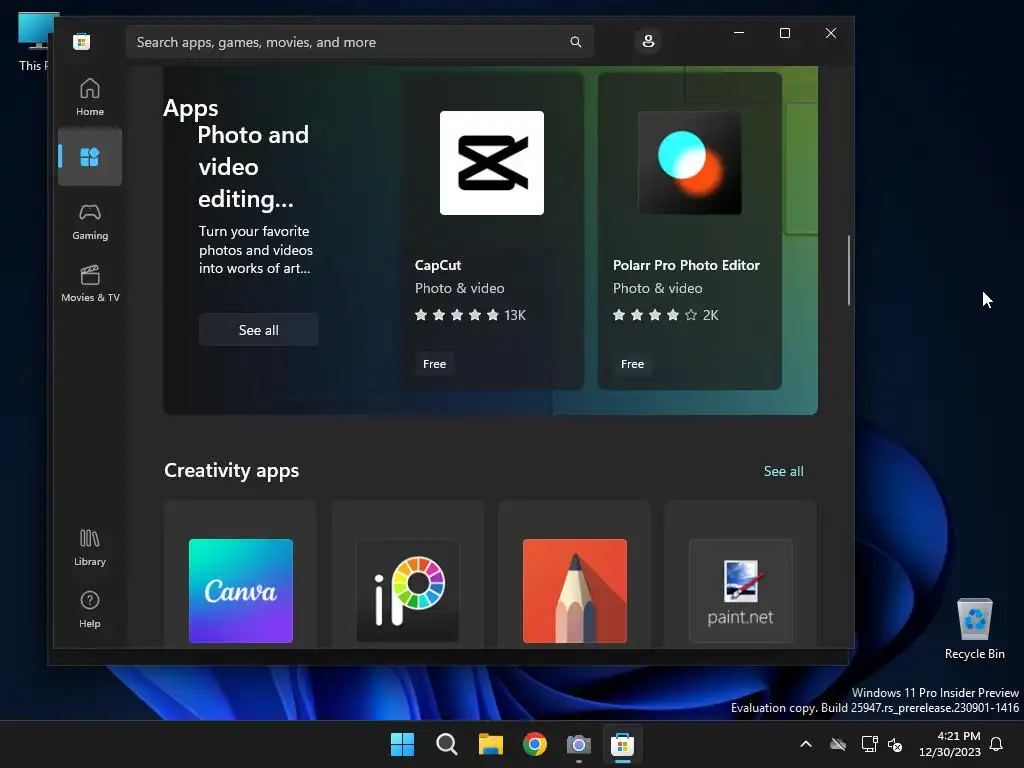Screen dimensions: 1024x768
Task: Click See all link for Creativity apps
Action: (x=784, y=471)
